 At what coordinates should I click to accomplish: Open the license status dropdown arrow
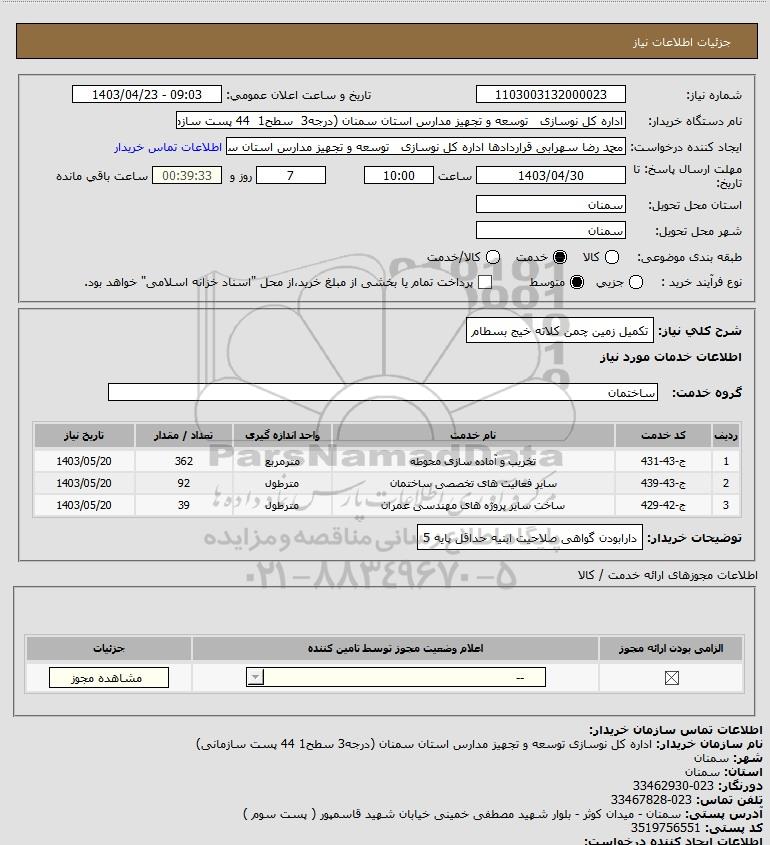[x=255, y=677]
